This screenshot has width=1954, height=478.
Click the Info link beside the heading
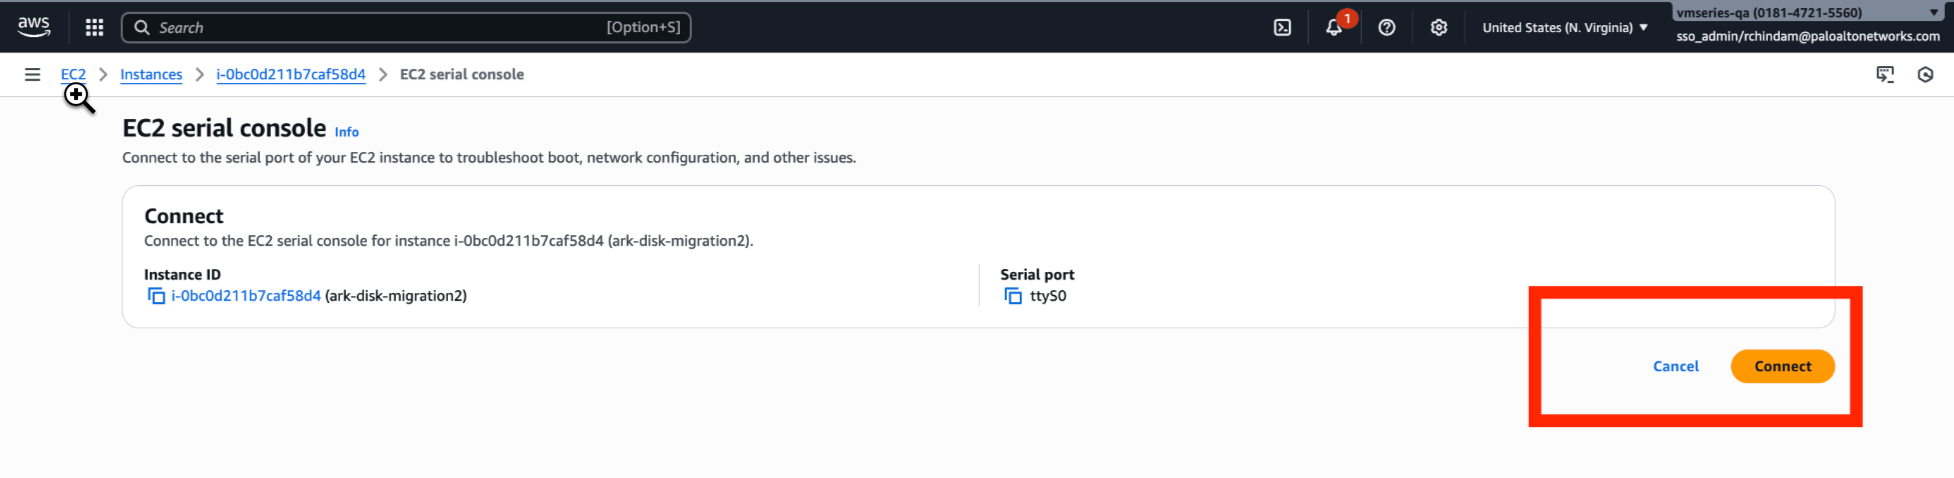coord(347,132)
